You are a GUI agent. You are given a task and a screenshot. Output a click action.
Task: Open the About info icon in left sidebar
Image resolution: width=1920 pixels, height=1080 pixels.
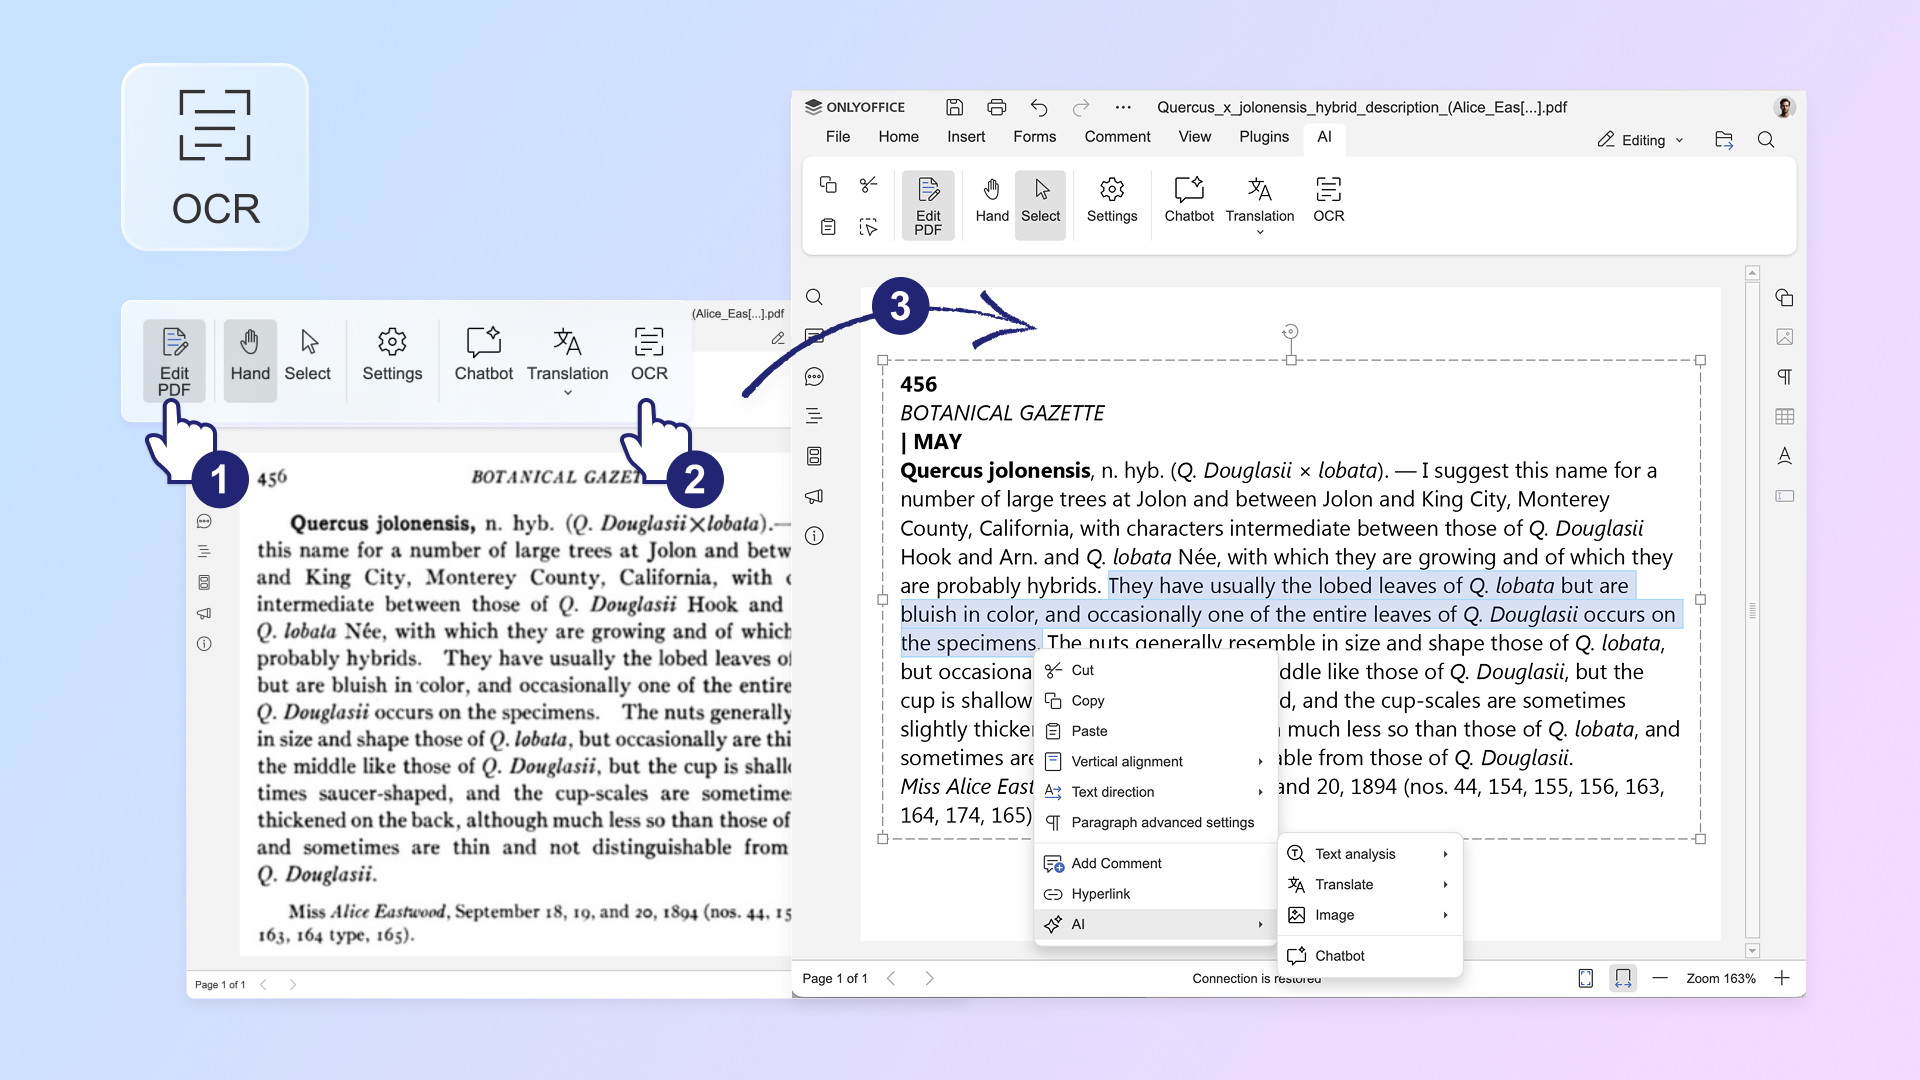tap(814, 536)
